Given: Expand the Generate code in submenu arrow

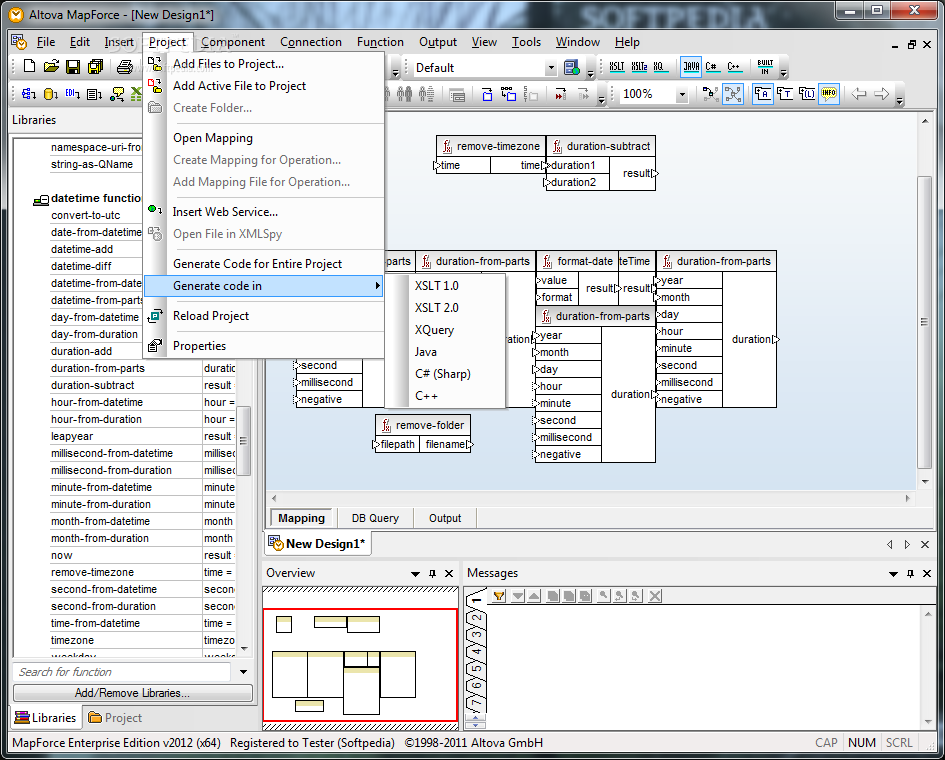Looking at the screenshot, I should (377, 286).
